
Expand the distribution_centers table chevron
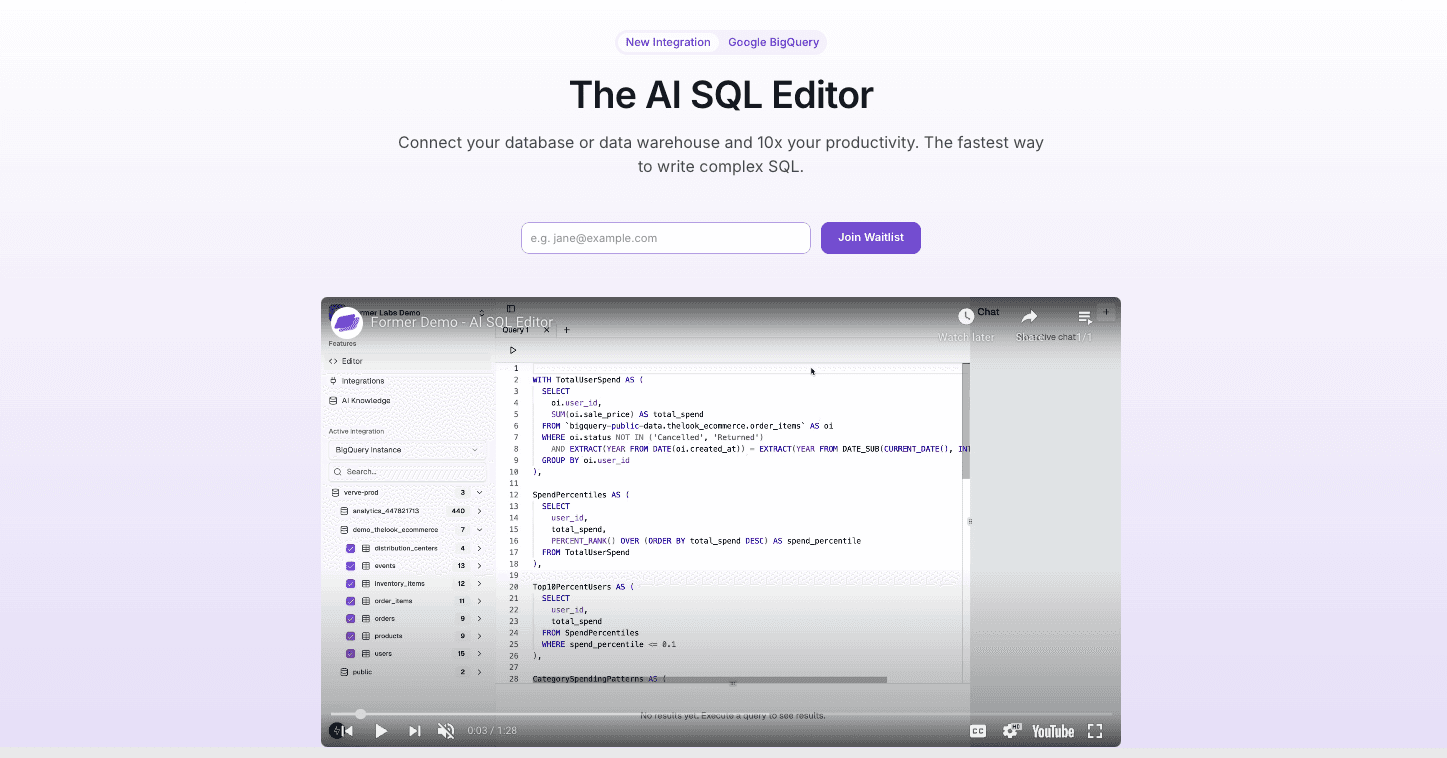[479, 548]
